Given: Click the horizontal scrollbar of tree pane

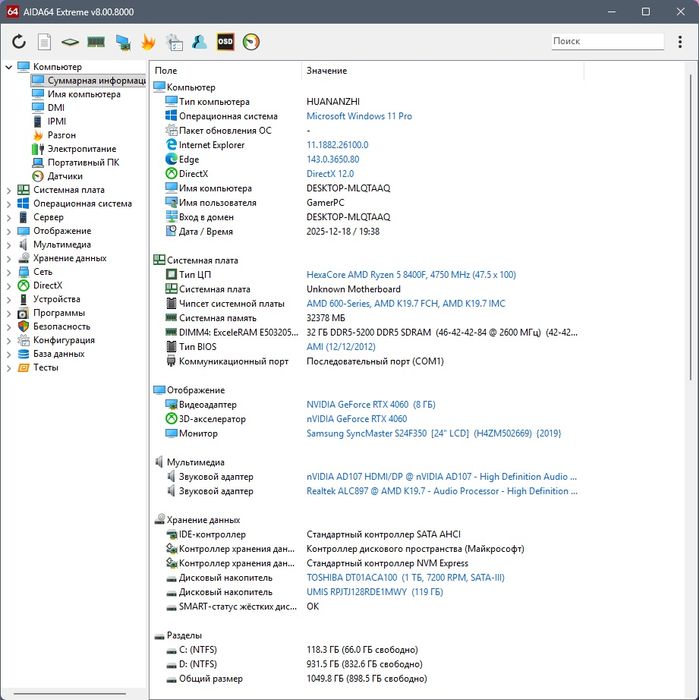Looking at the screenshot, I should pos(69,694).
